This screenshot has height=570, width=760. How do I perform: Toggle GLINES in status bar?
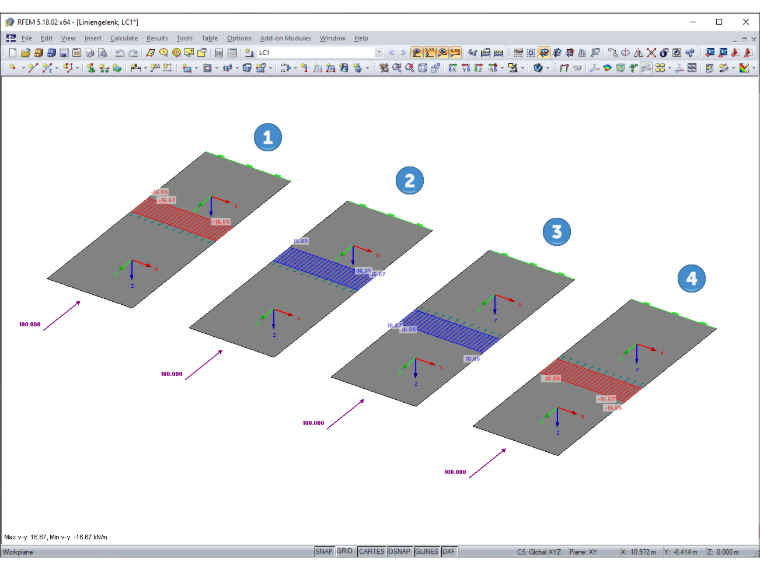click(427, 552)
